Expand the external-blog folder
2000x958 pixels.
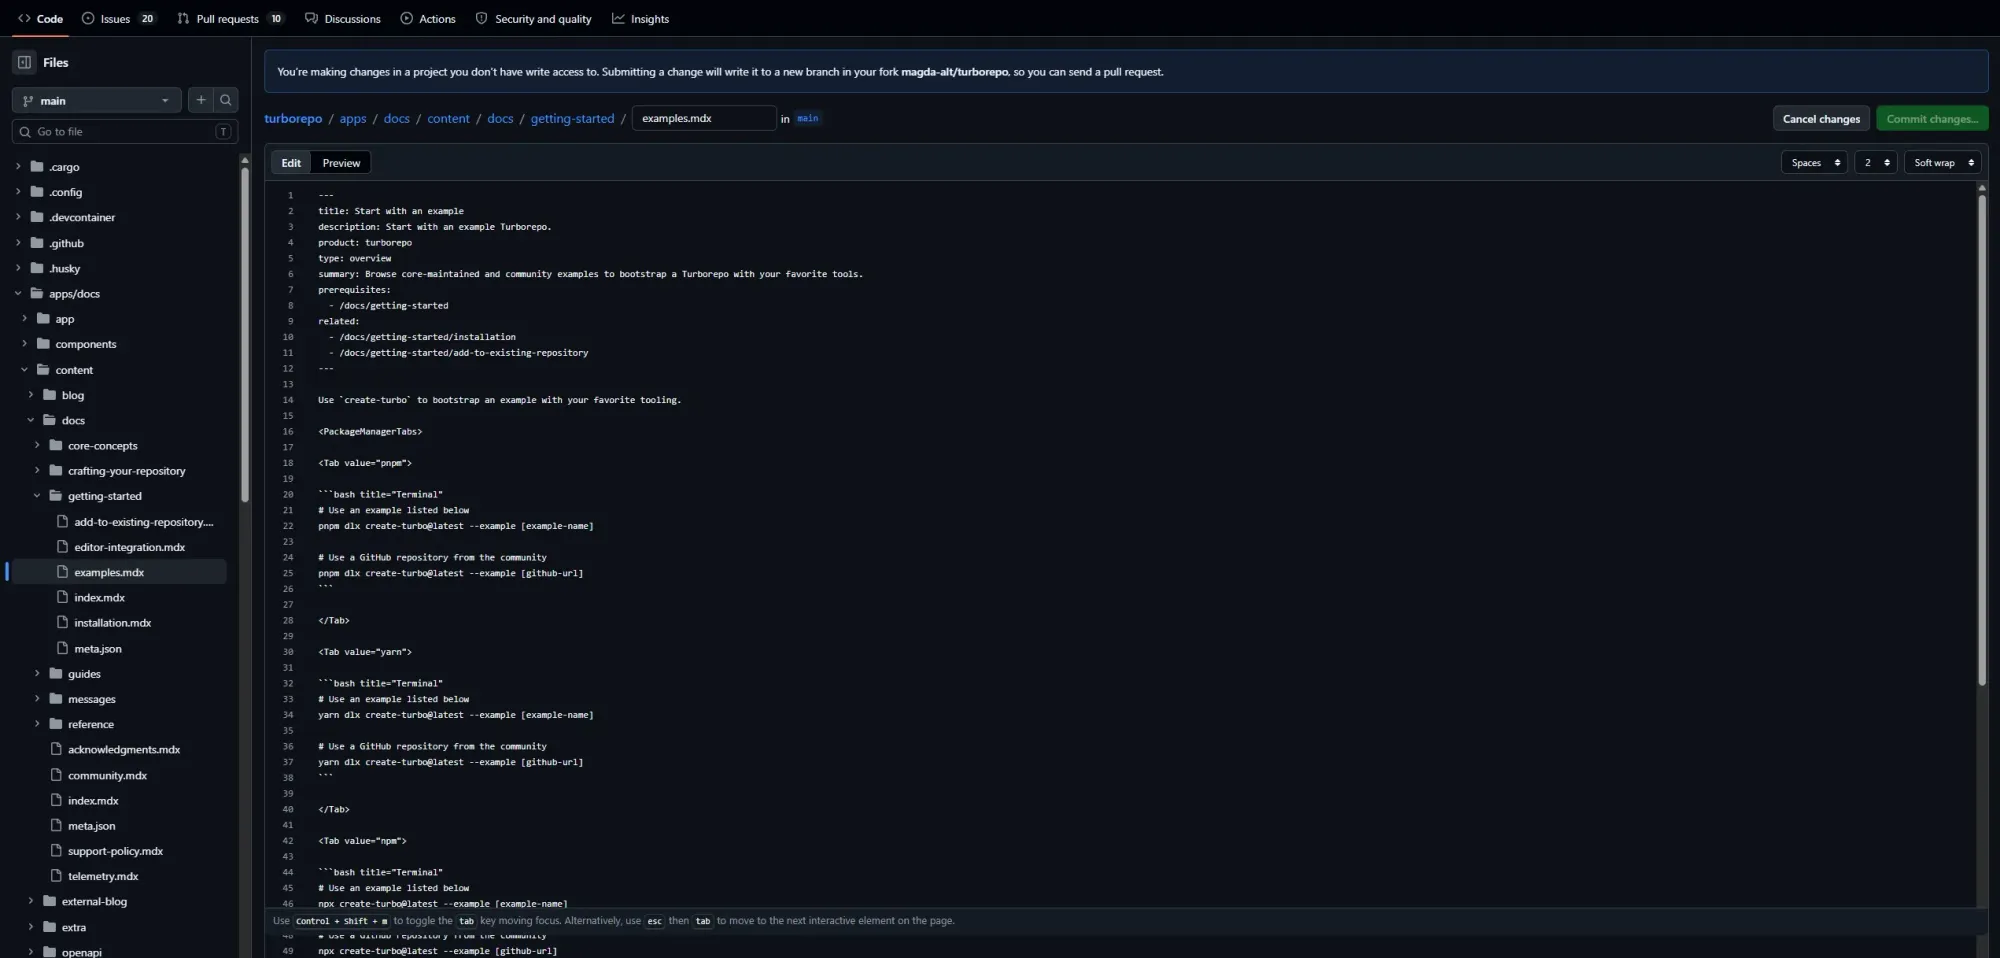point(31,900)
